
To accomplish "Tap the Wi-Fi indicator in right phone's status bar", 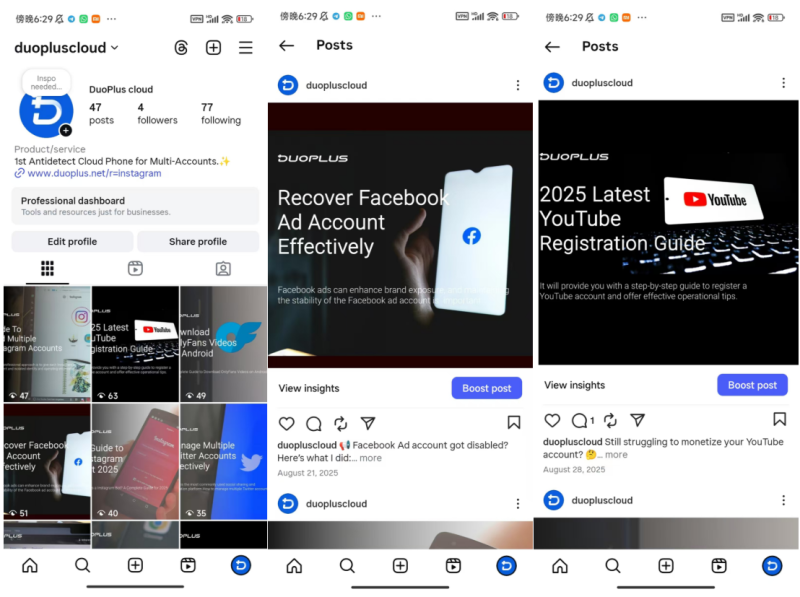I will click(759, 18).
